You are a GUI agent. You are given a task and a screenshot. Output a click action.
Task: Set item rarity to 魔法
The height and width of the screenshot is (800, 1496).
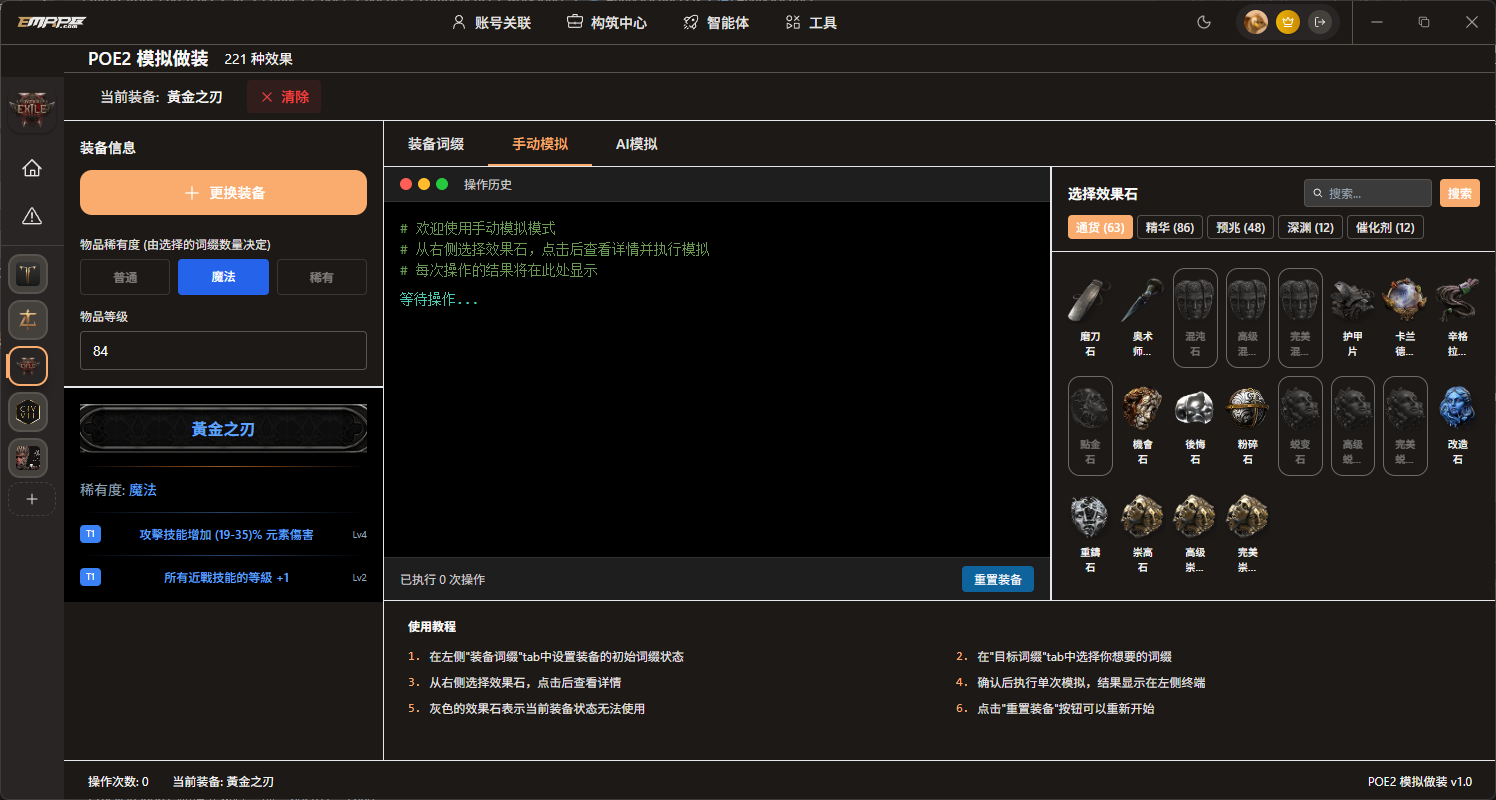click(223, 277)
